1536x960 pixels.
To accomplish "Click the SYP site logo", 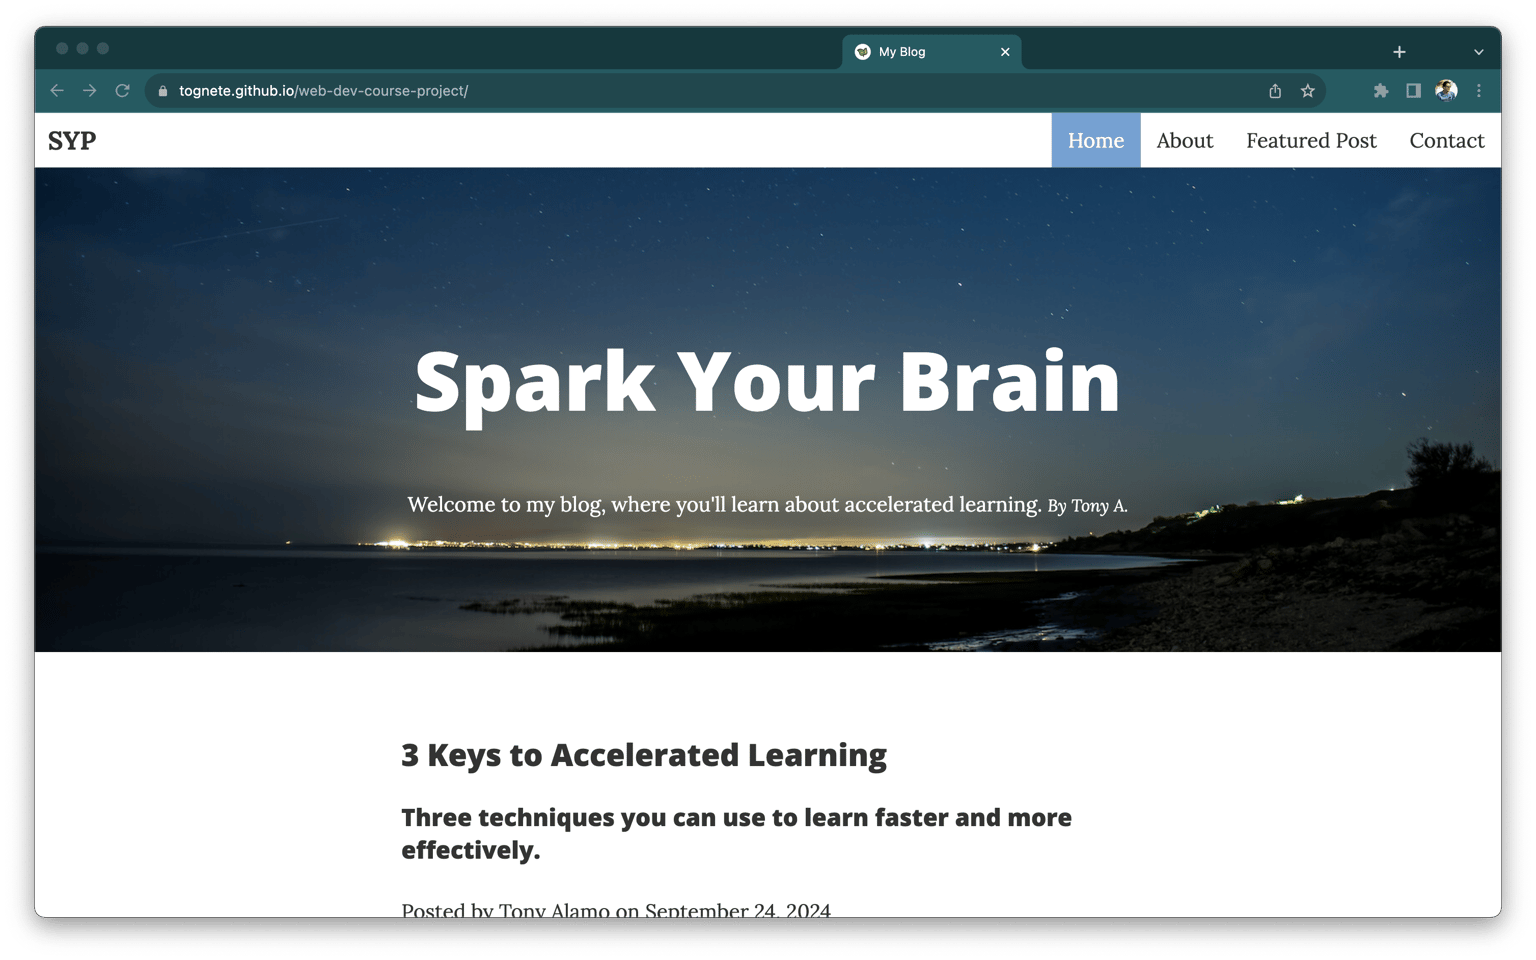I will click(x=72, y=141).
